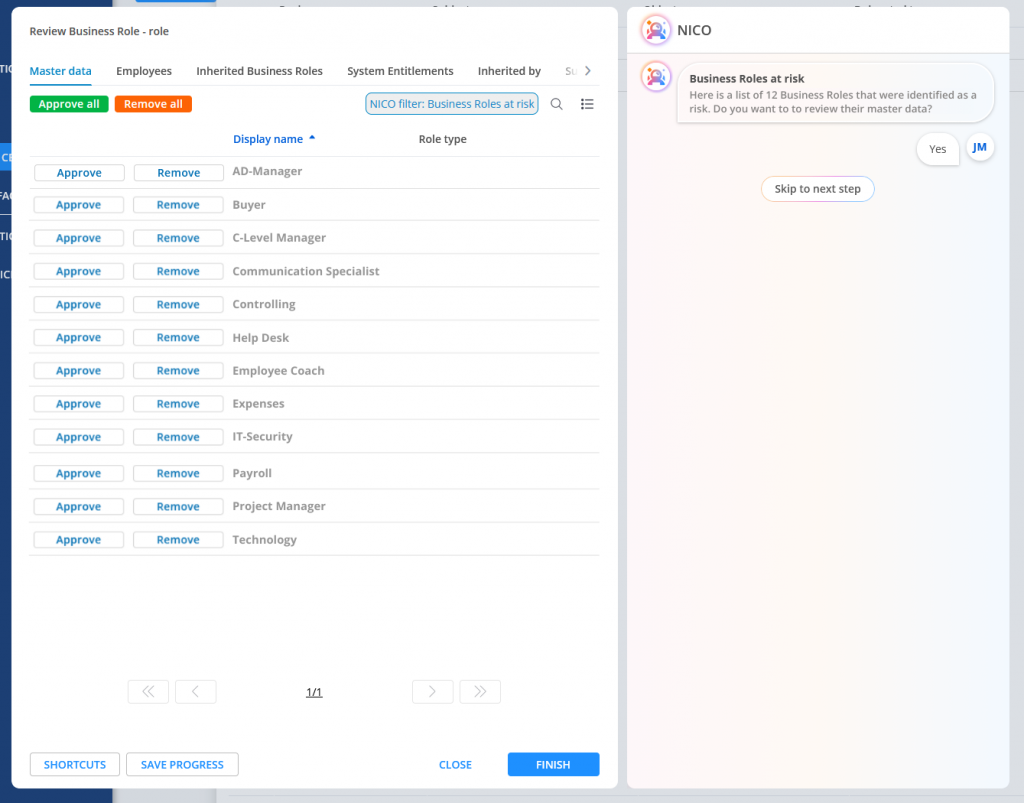Viewport: 1024px width, 803px height.
Task: Open the list view options icon
Action: [588, 104]
